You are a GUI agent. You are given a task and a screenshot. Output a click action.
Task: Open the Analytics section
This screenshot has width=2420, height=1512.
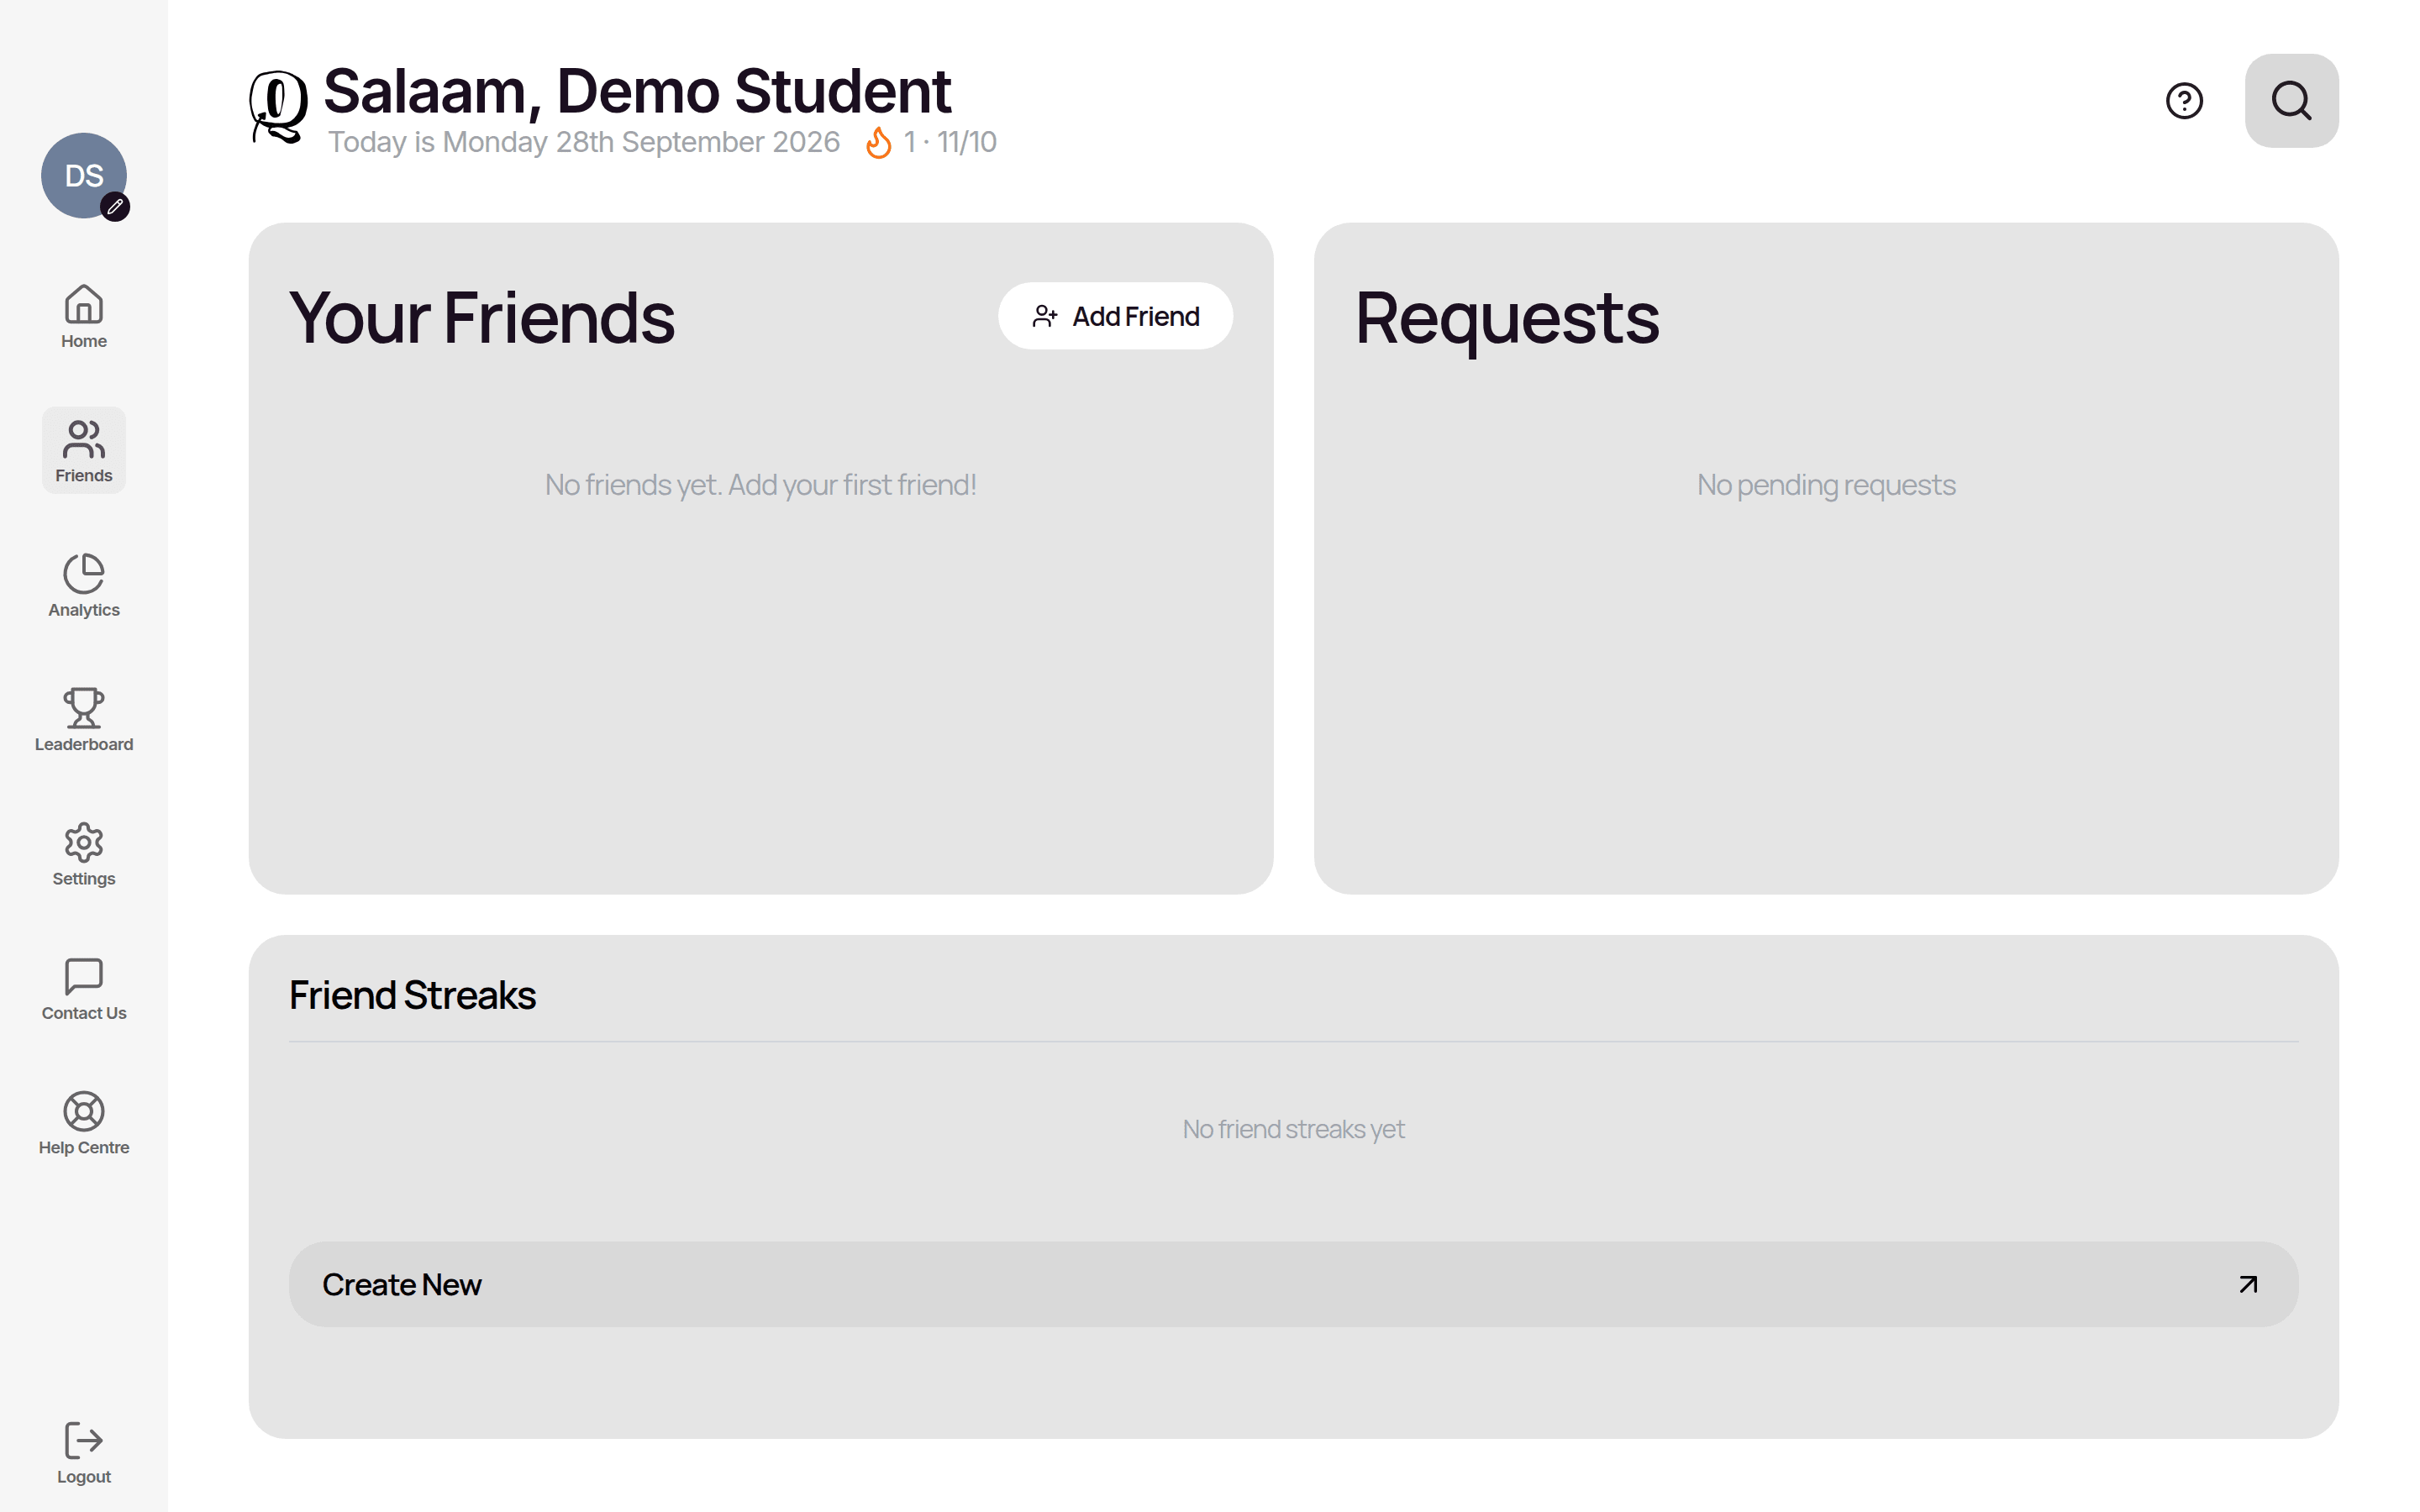(x=84, y=585)
